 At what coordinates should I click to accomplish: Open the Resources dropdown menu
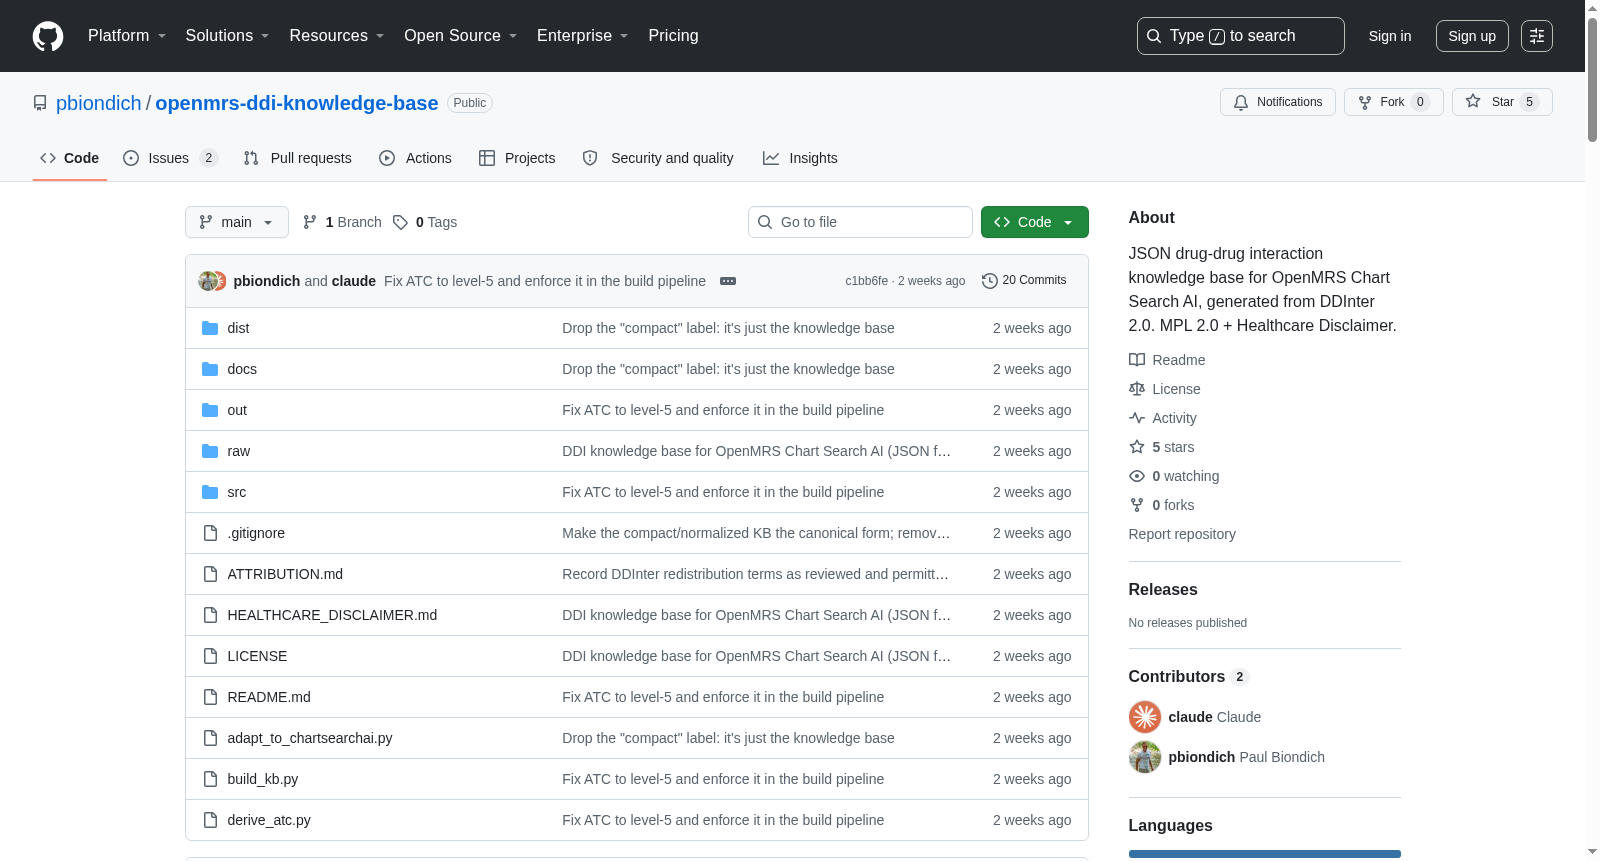(336, 36)
